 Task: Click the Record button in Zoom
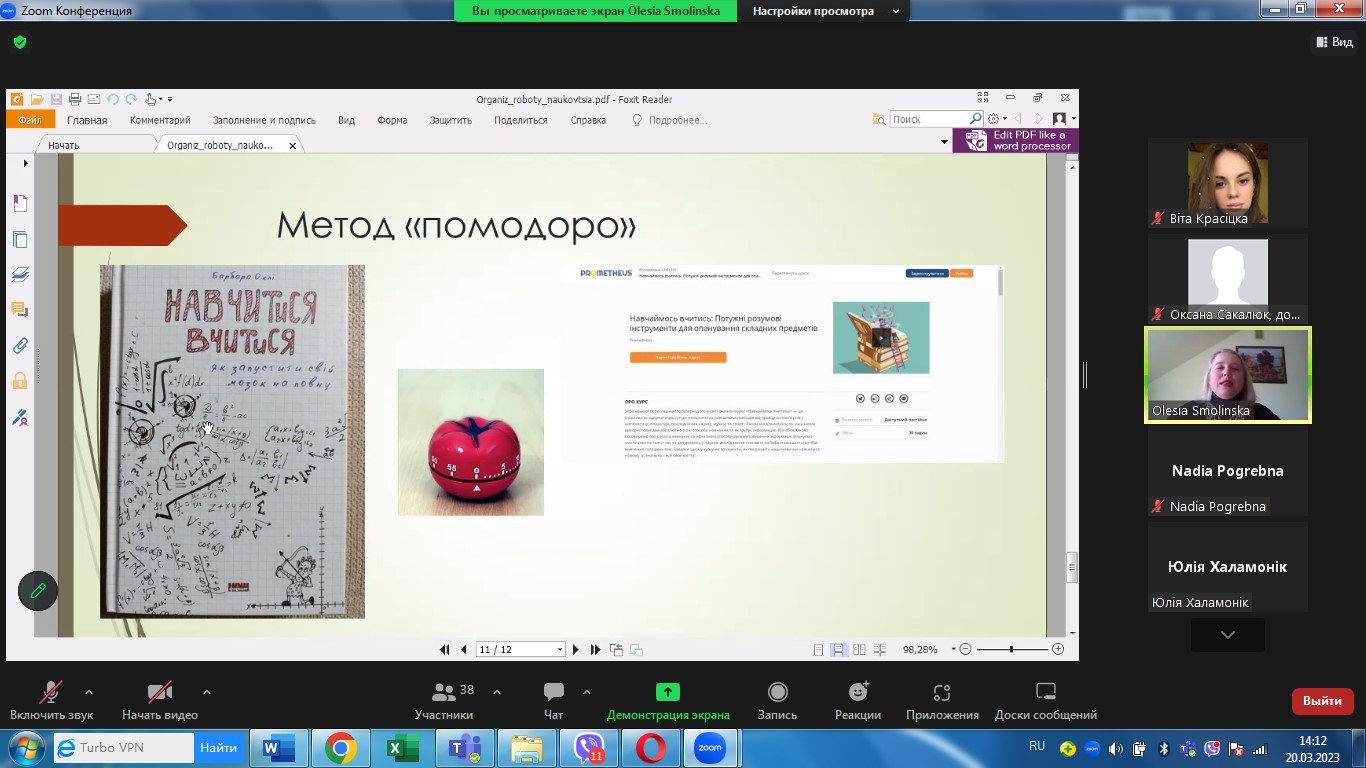tap(777, 700)
